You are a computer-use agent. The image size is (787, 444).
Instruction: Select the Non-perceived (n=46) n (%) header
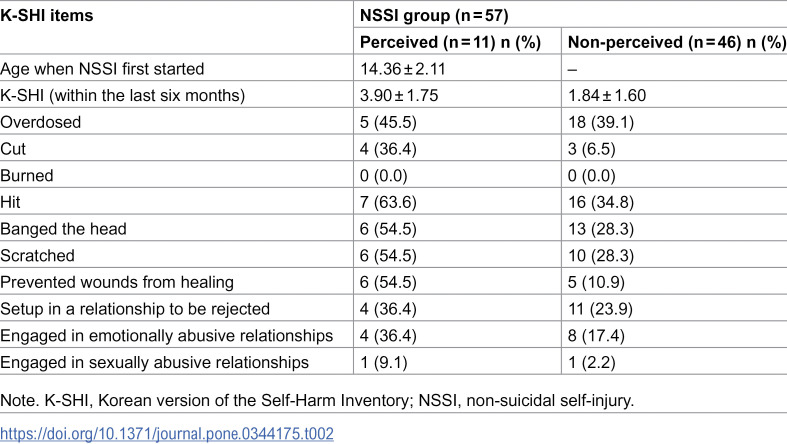tap(677, 42)
